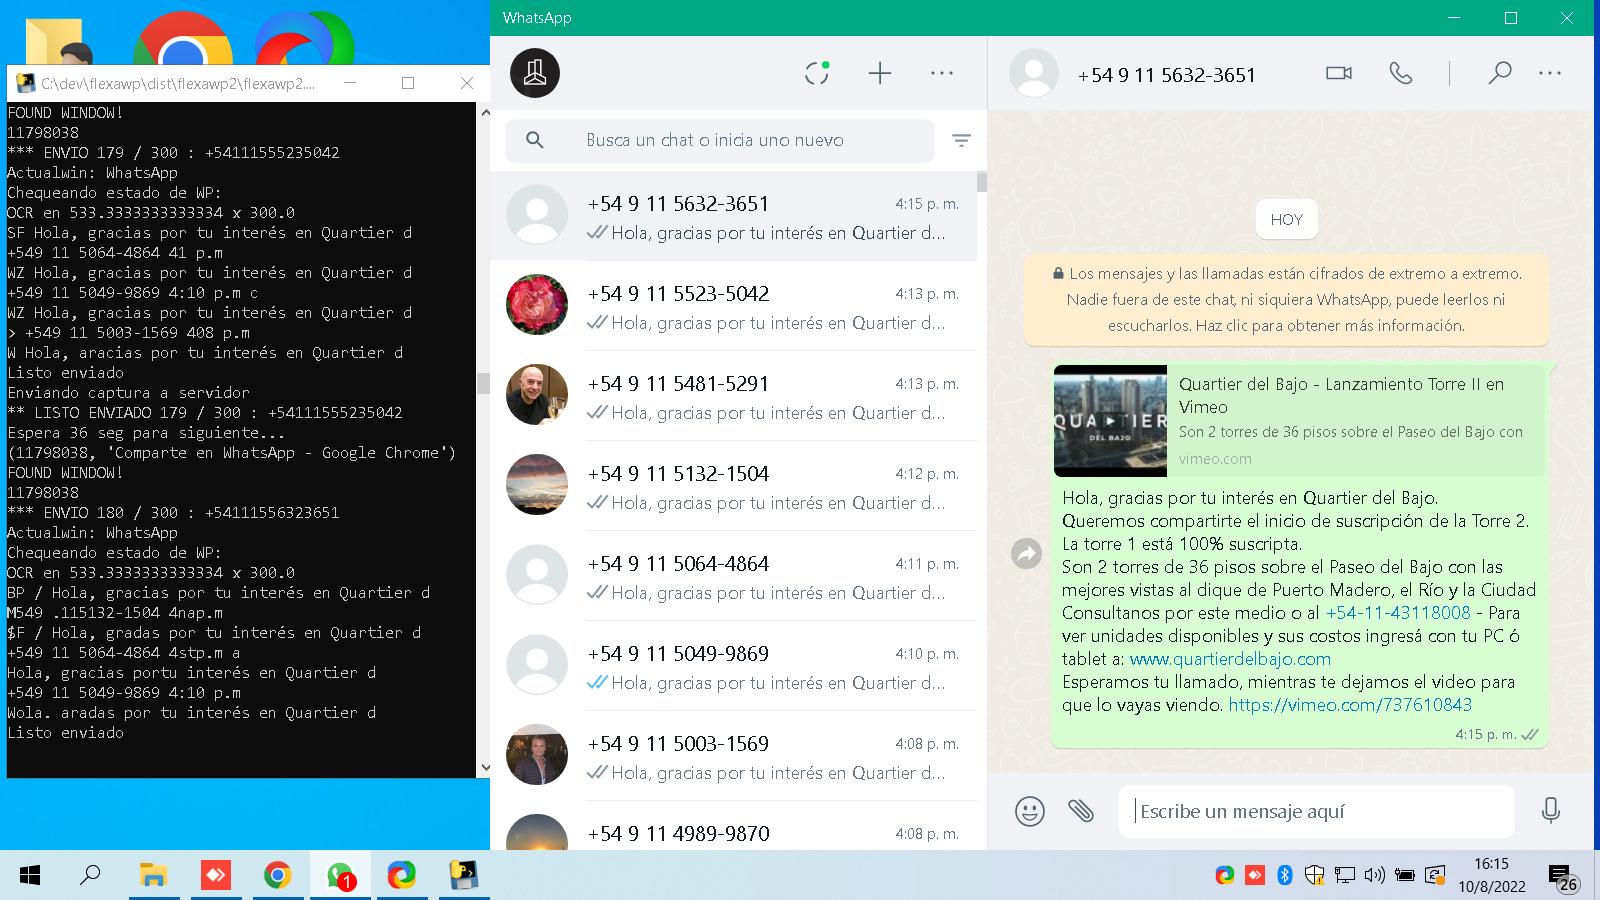Toggle the unread chats filter icon
The width and height of the screenshot is (1600, 900).
coord(961,140)
